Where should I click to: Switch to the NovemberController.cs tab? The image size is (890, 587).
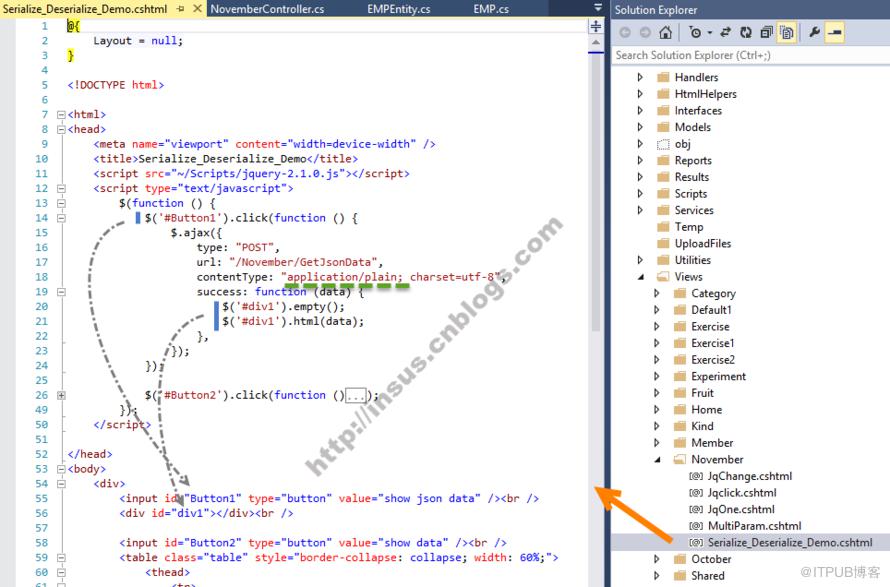point(267,9)
